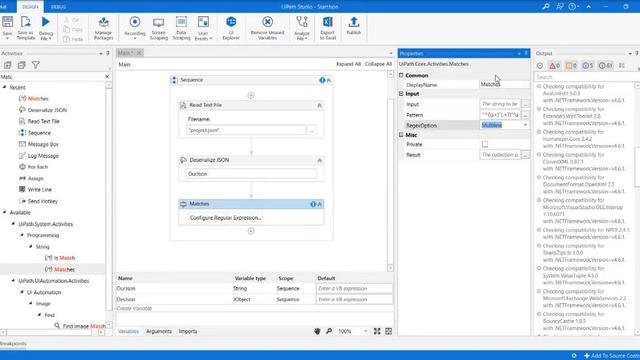Screen dimensions: 640x360
Task: Click Collapse All in designer
Action: coord(378,64)
